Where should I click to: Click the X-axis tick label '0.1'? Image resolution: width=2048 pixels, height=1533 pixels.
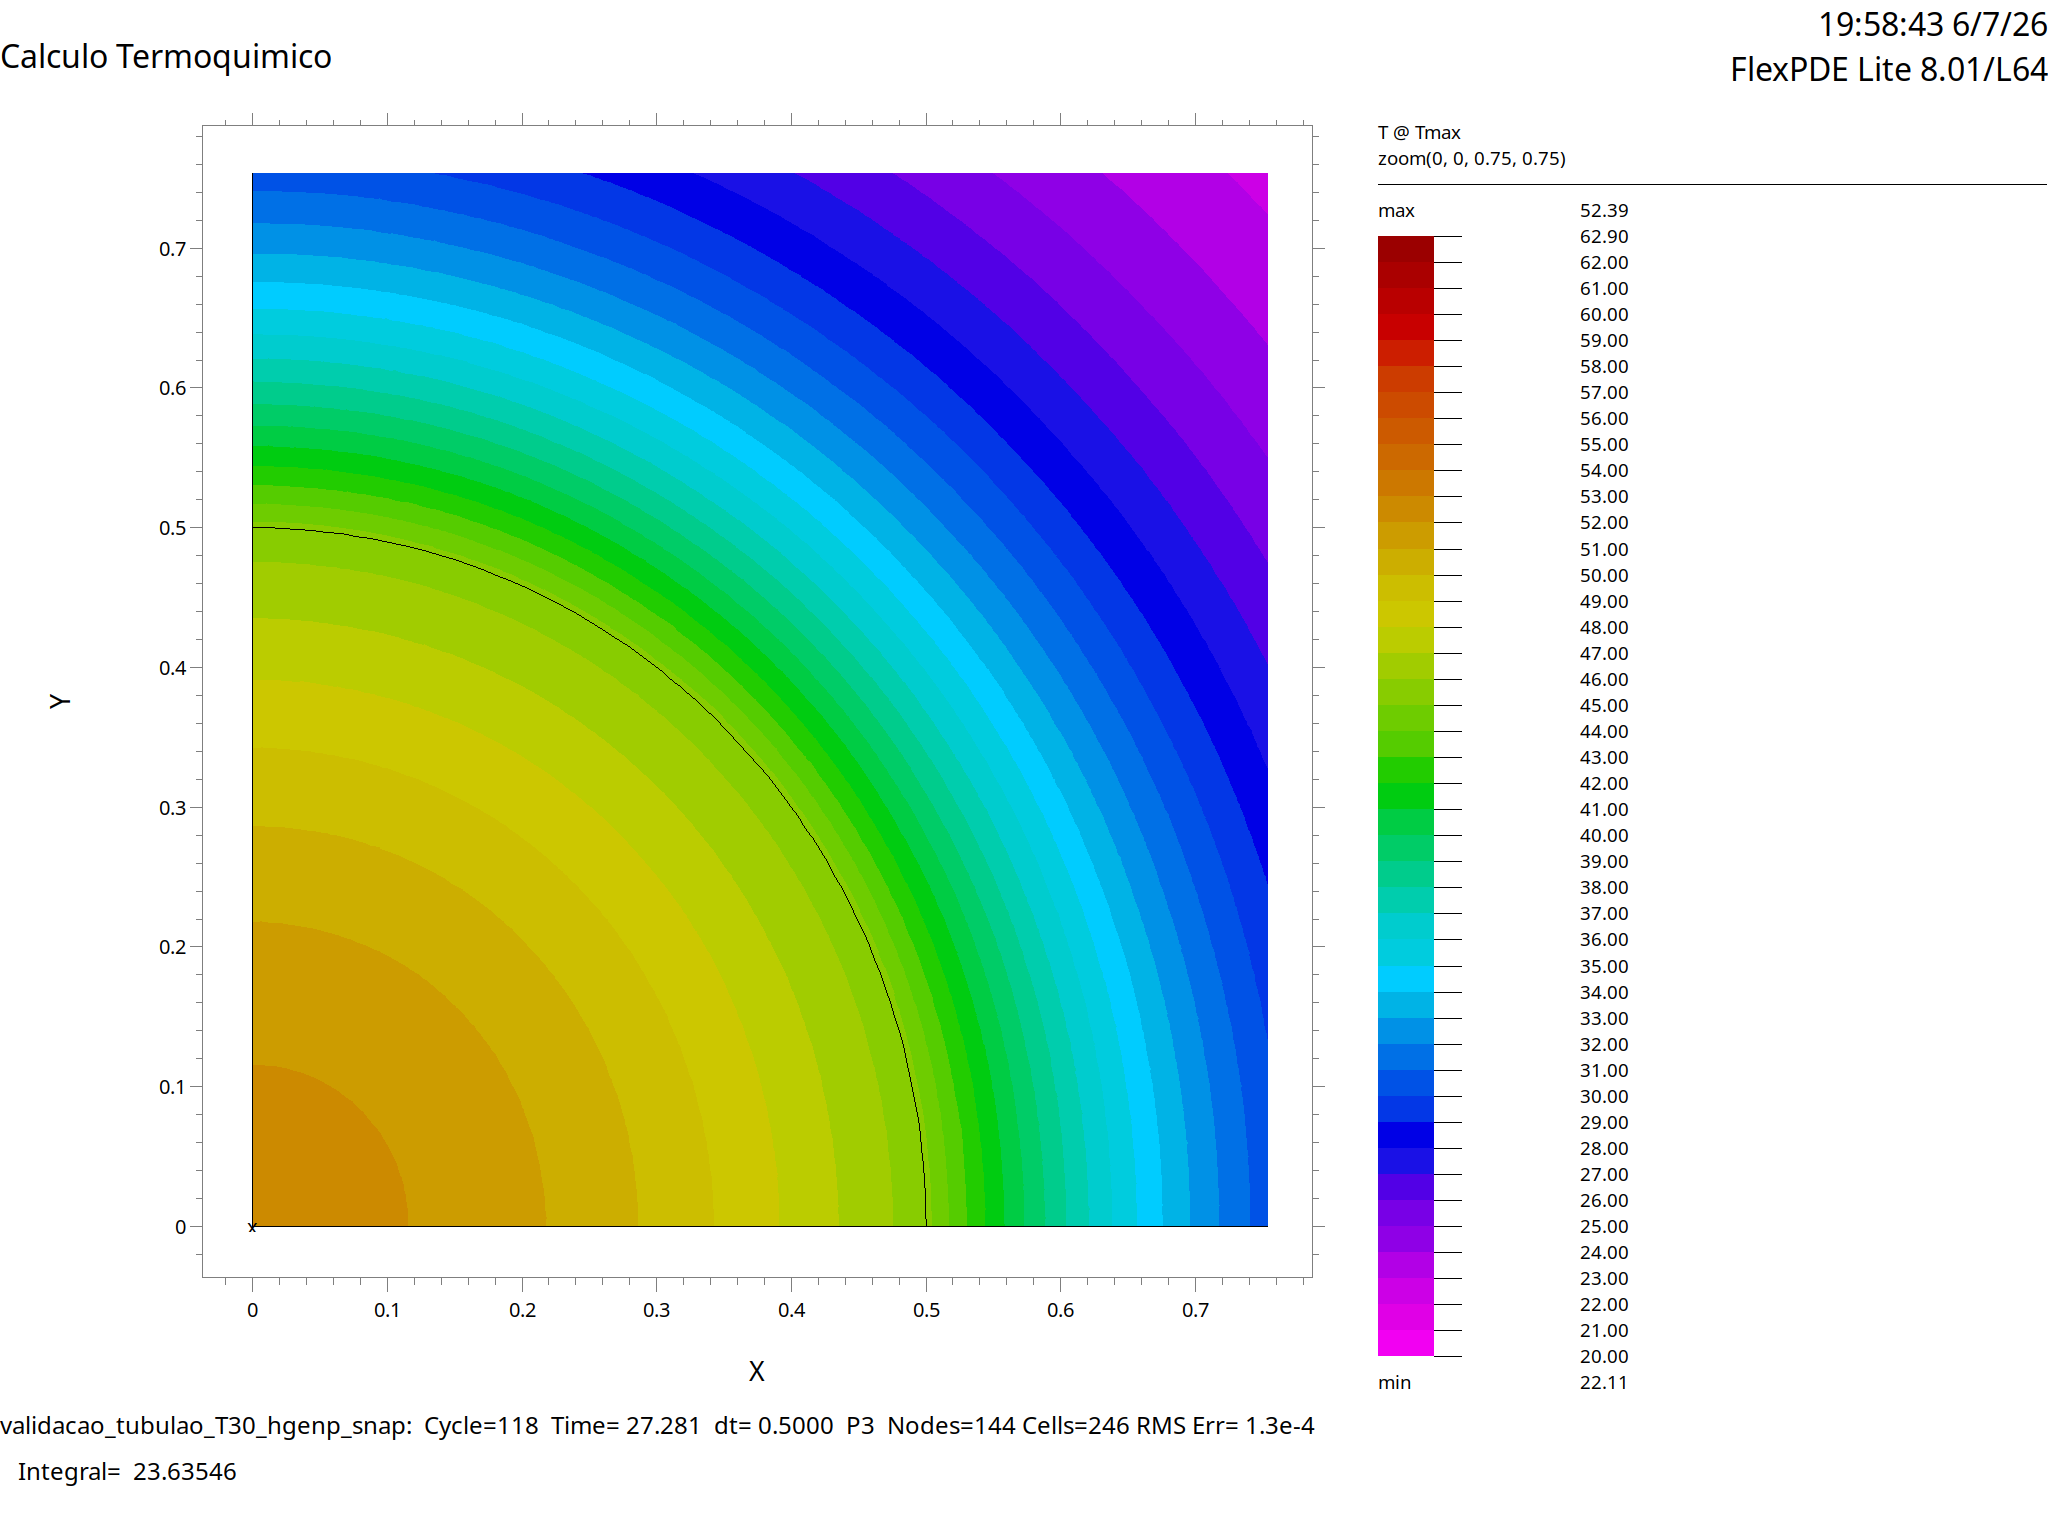(x=387, y=1310)
